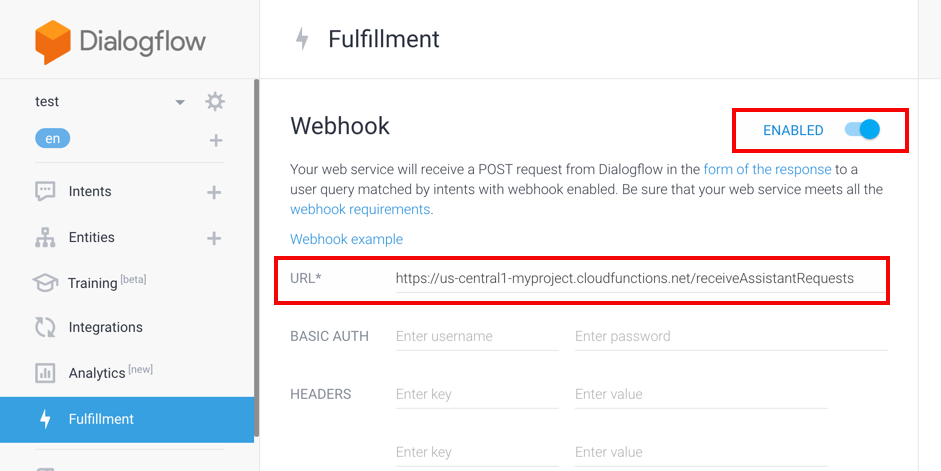Add a new language with plus icon

(215, 140)
